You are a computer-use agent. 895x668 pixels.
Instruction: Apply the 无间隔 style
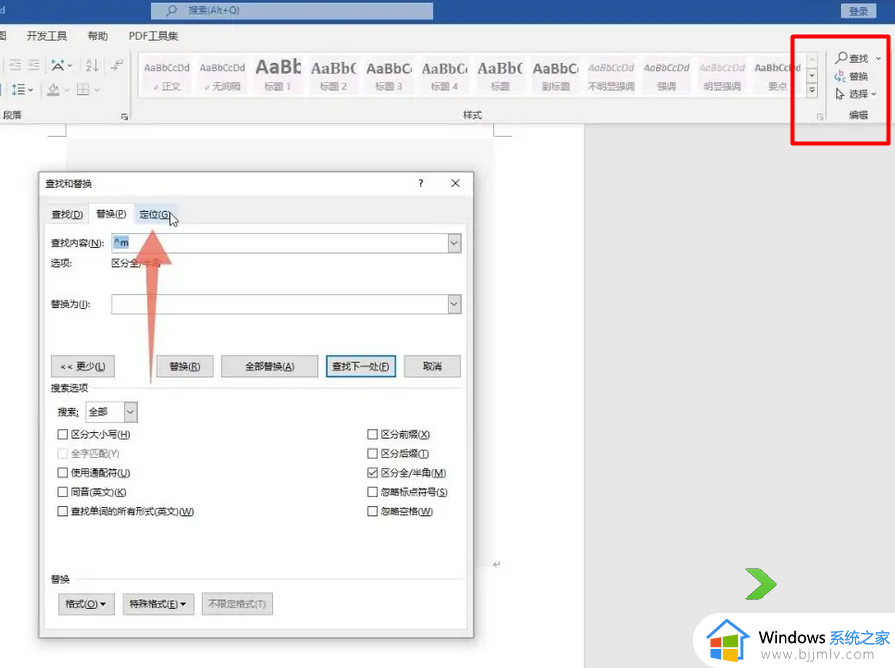pos(222,76)
